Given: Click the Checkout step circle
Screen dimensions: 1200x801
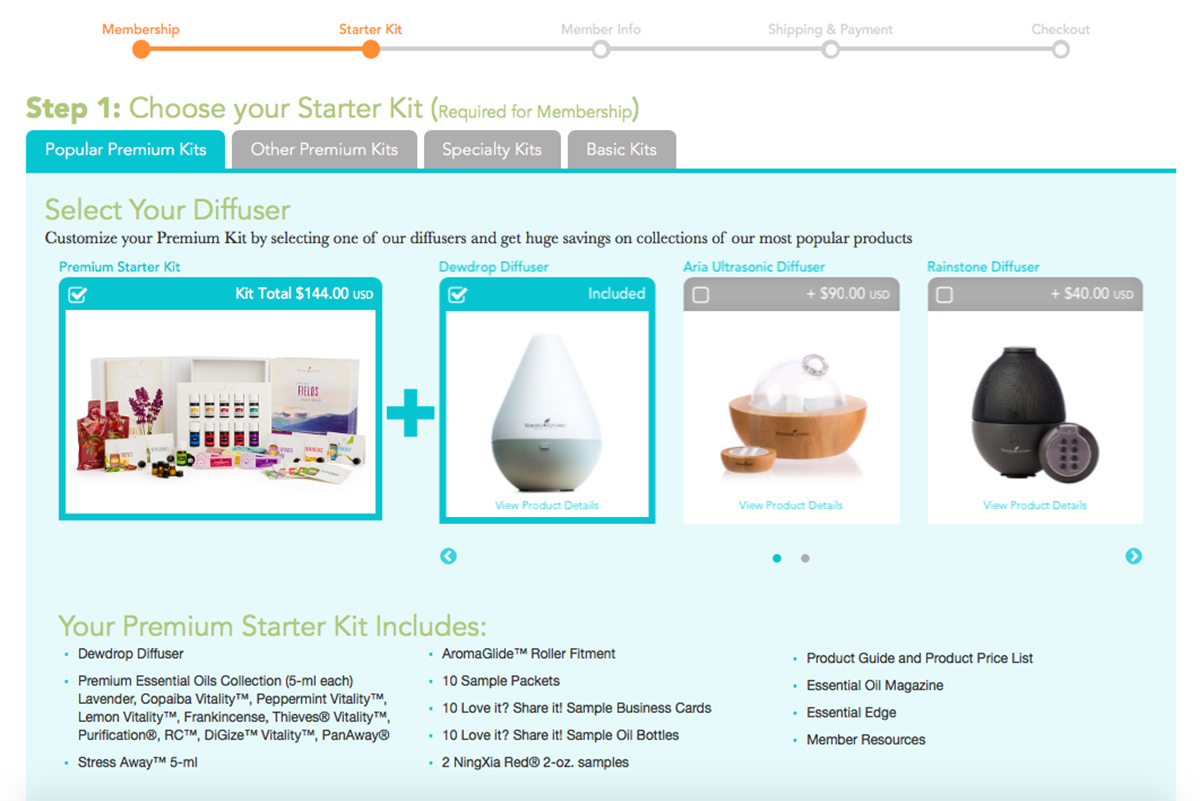Looking at the screenshot, I should (1061, 49).
